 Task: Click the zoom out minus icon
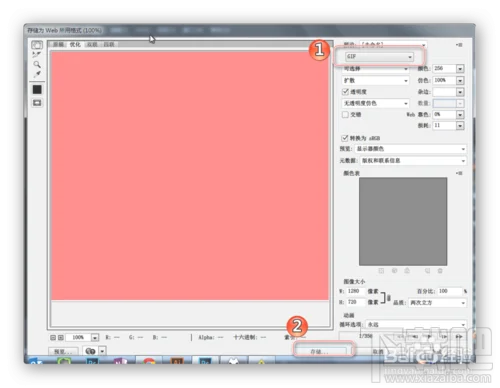pyautogui.click(x=53, y=338)
